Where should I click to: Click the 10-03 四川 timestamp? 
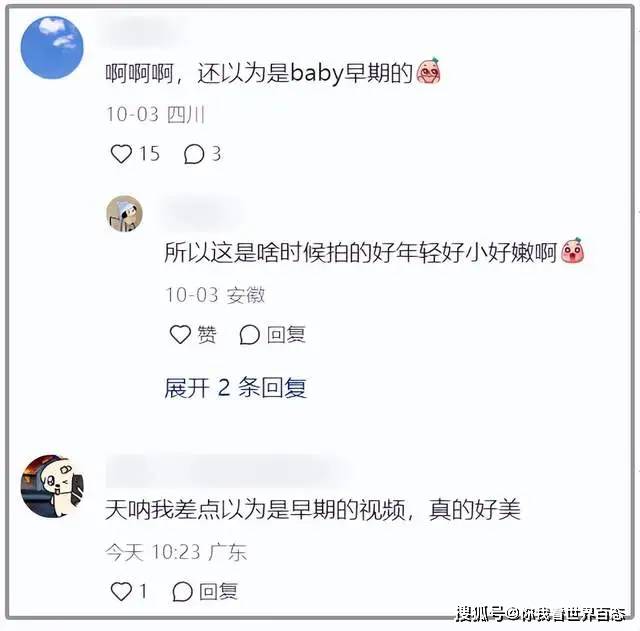[x=155, y=114]
